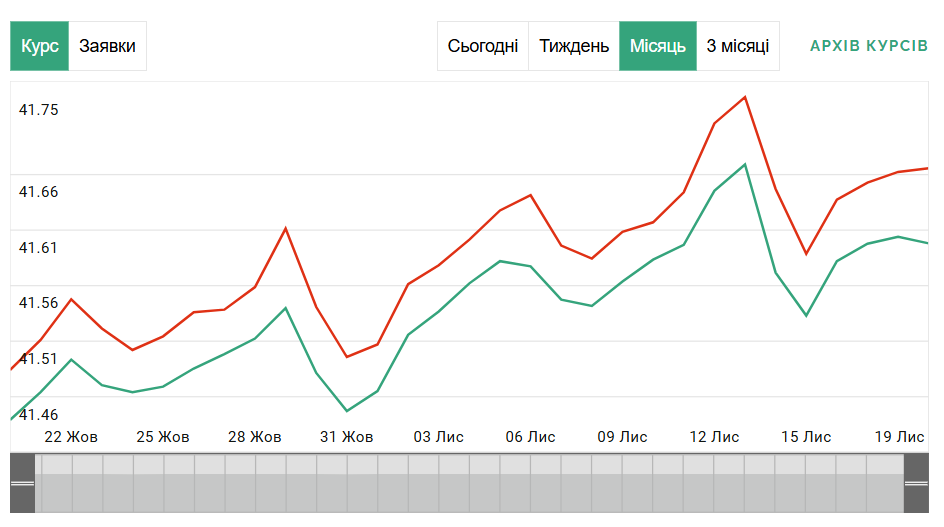Viewport: 944px width, 527px height.
Task: Click the 19 Лис date label
Action: 900,437
